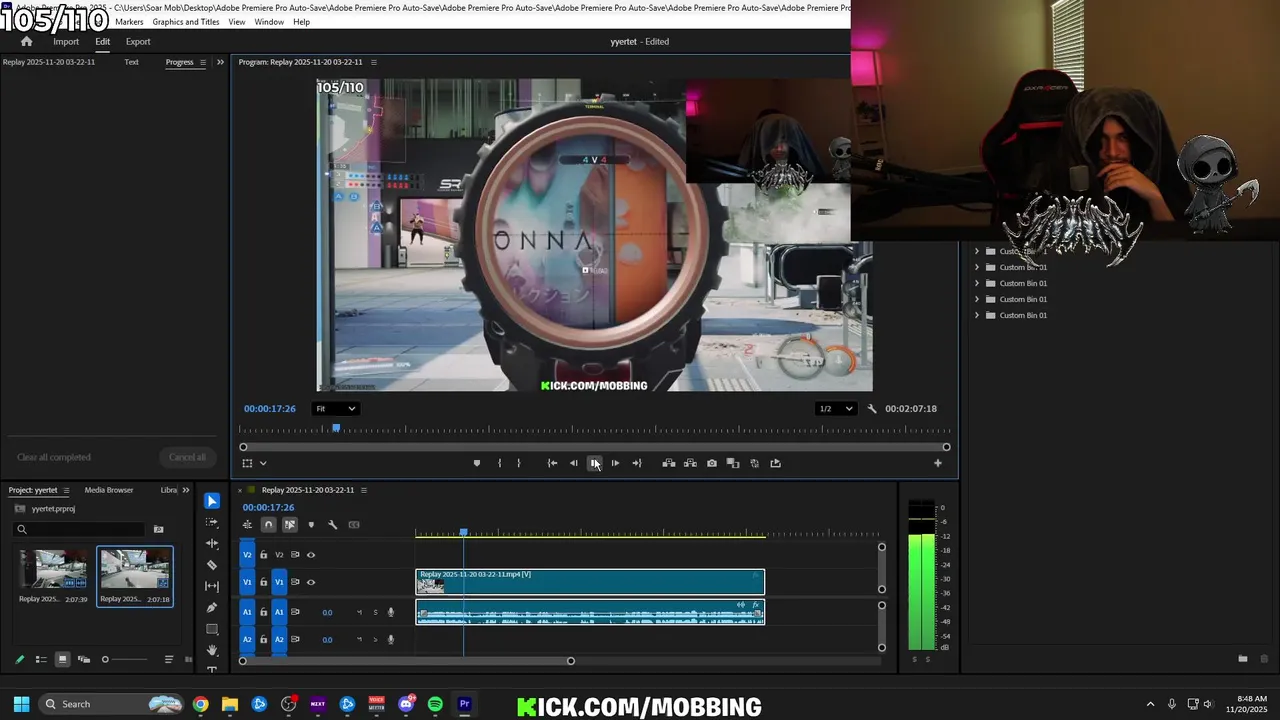Click the Cancel all button
The height and width of the screenshot is (720, 1280).
[187, 457]
